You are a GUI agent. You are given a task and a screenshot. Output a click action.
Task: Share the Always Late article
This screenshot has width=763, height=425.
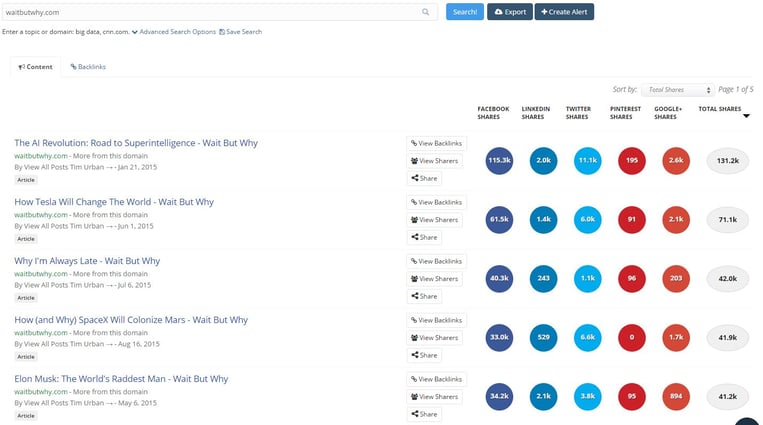click(424, 296)
